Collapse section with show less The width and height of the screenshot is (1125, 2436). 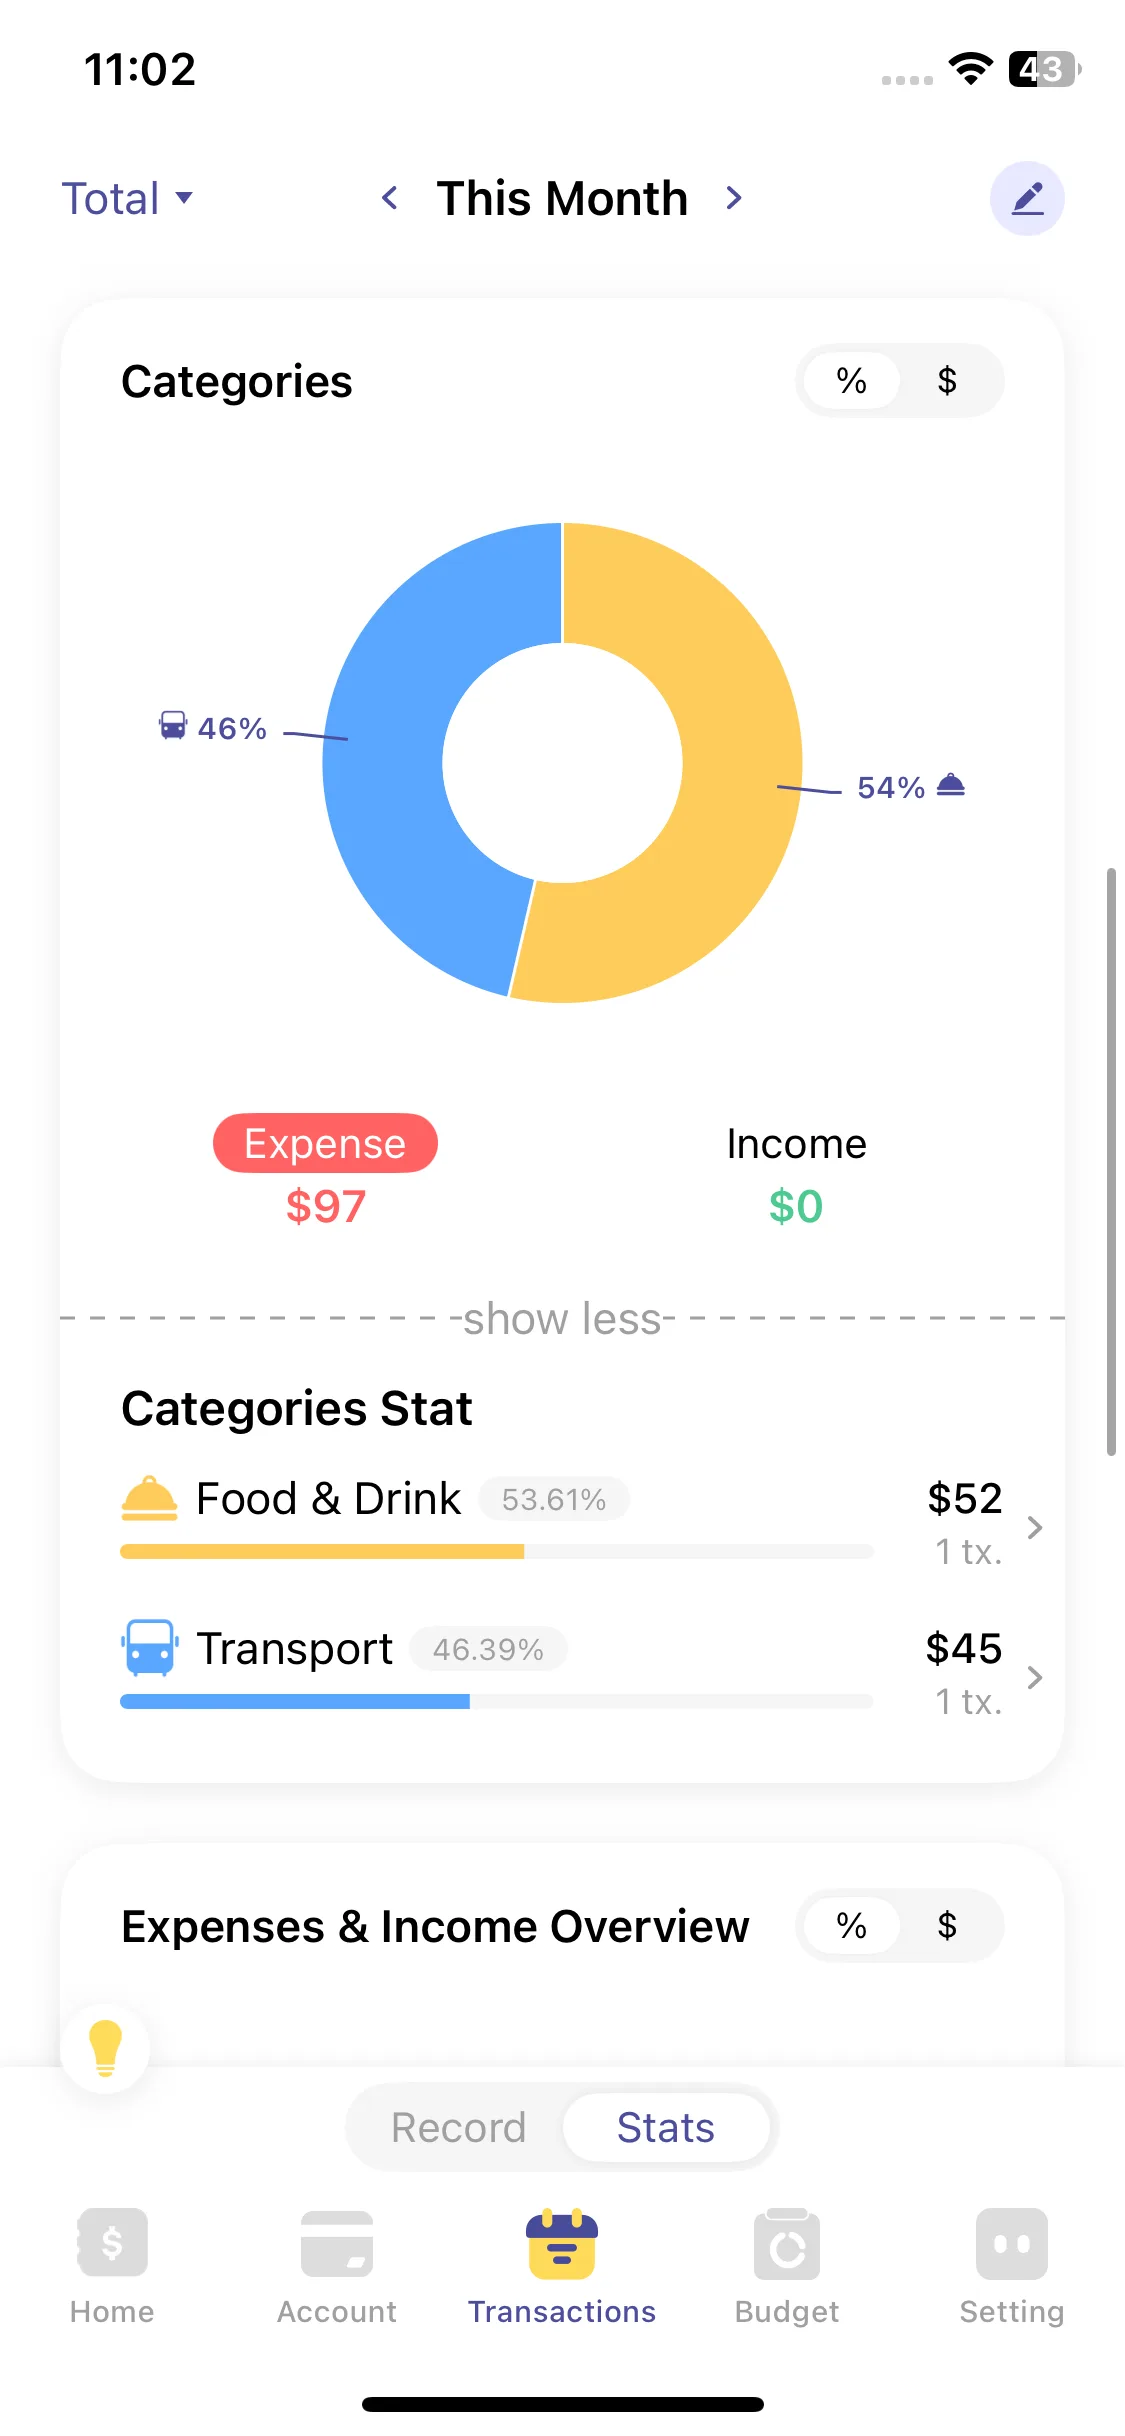(562, 1319)
